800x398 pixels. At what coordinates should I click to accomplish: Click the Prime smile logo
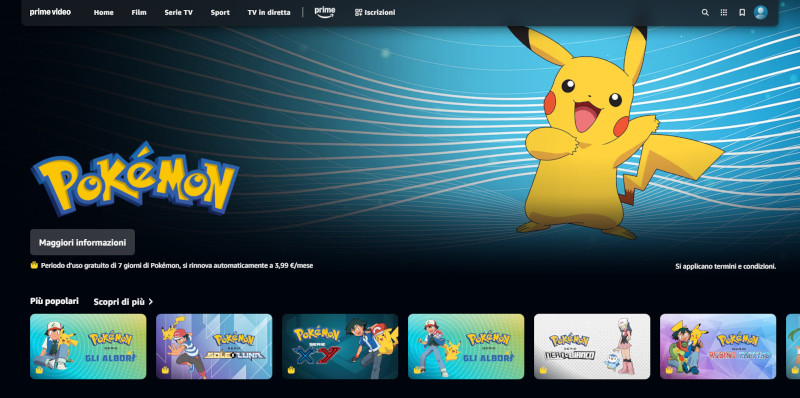pos(324,12)
